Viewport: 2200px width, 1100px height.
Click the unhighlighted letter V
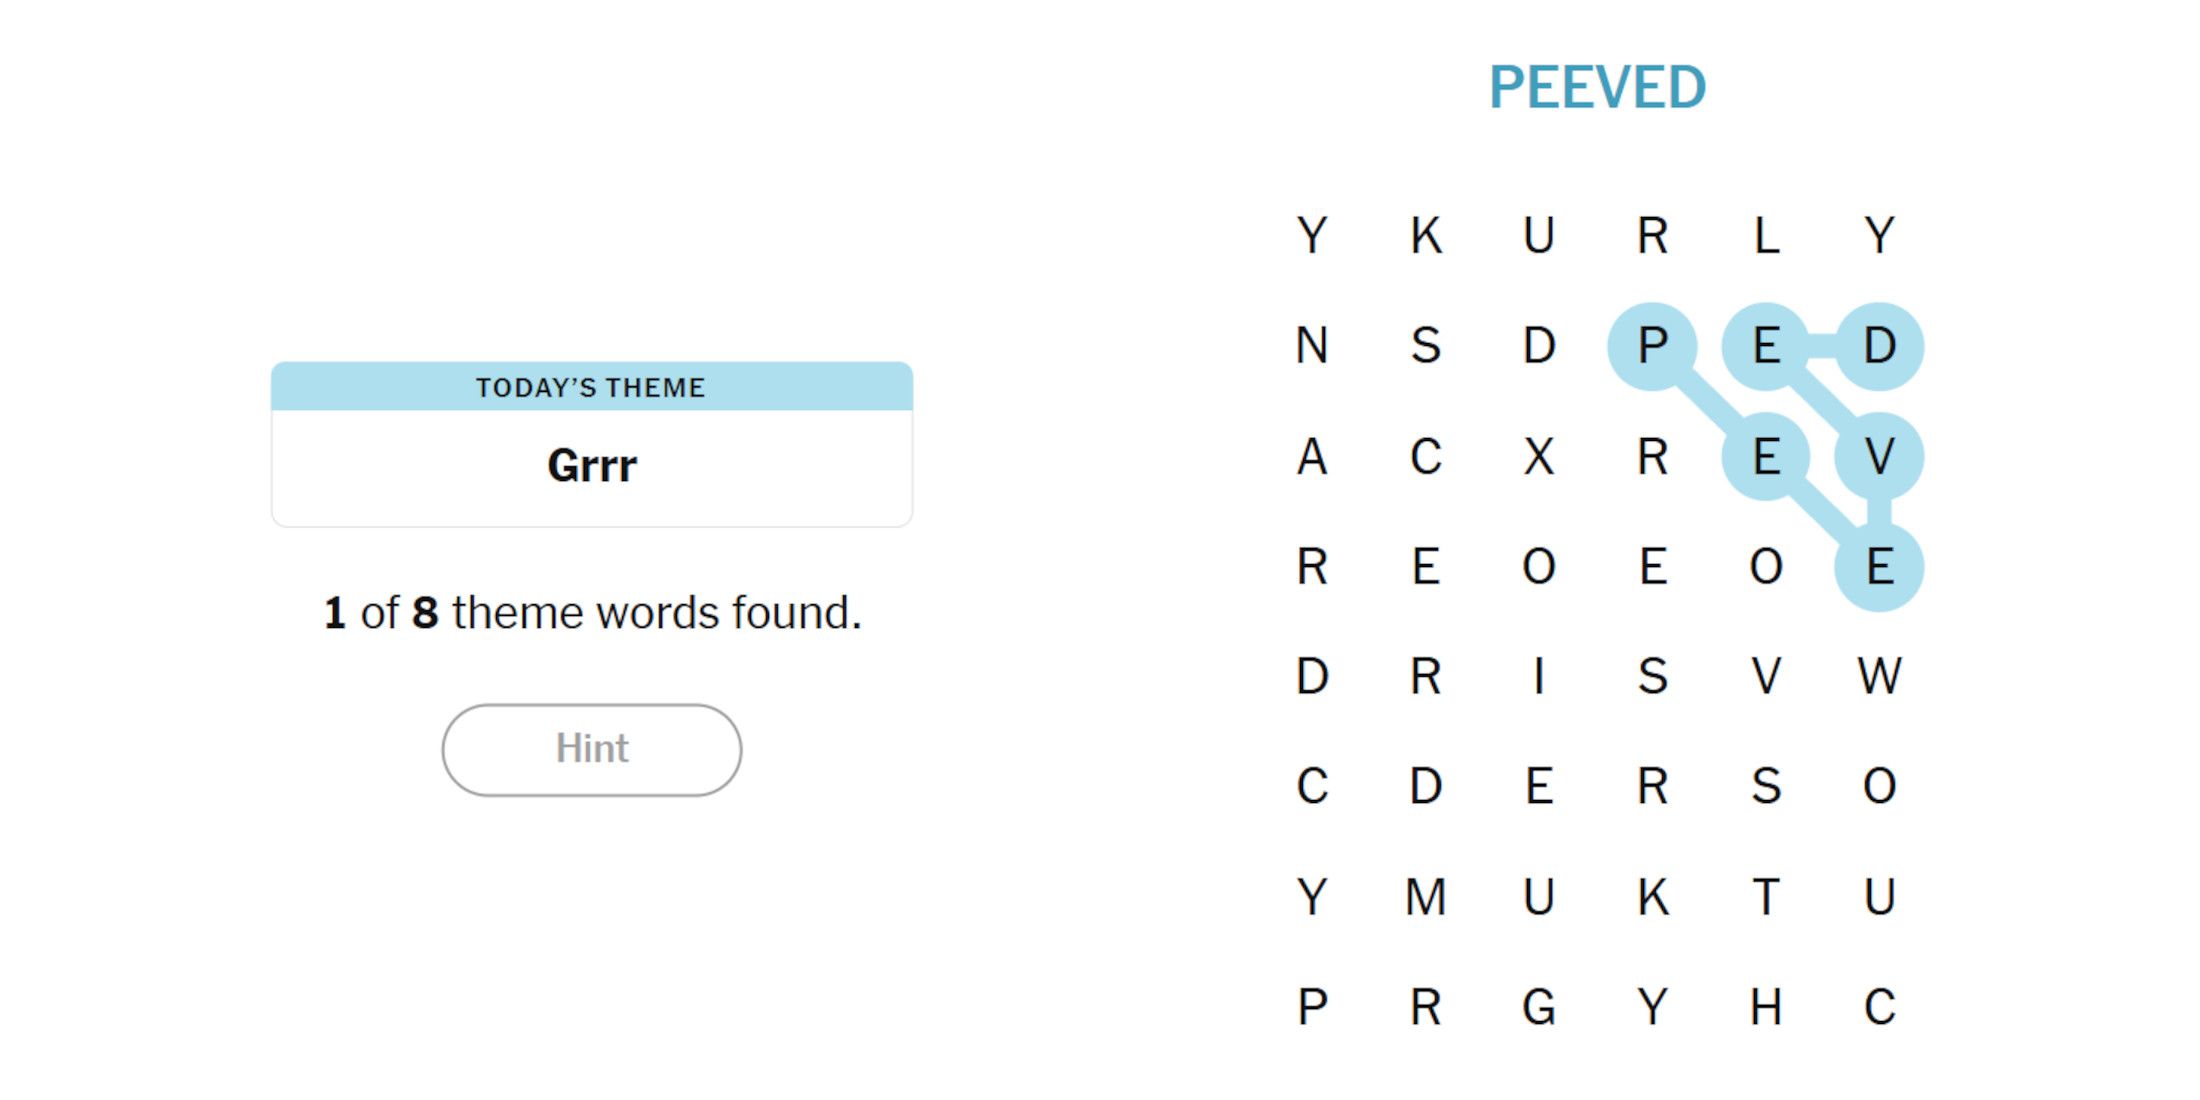[x=1766, y=676]
